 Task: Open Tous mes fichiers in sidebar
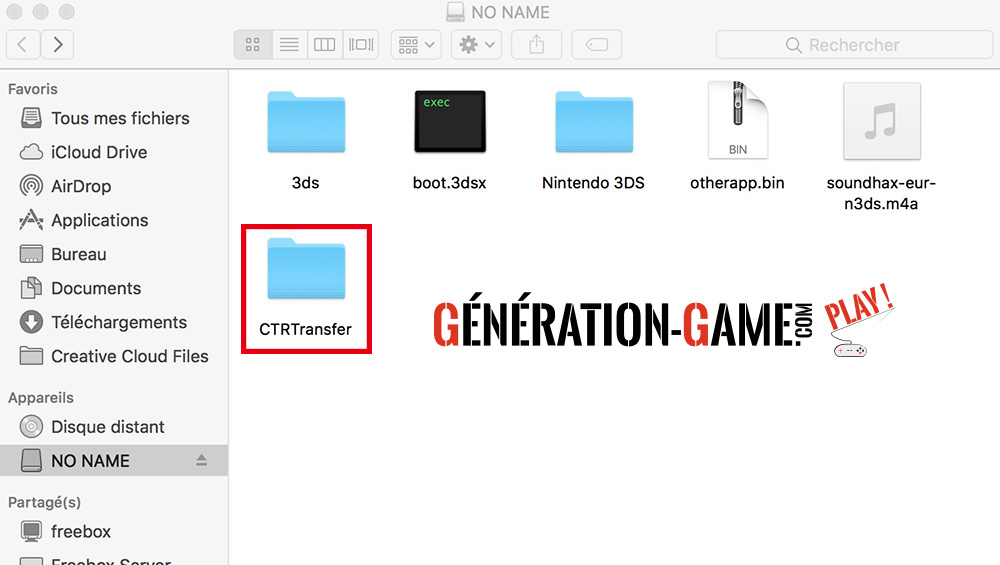[114, 118]
